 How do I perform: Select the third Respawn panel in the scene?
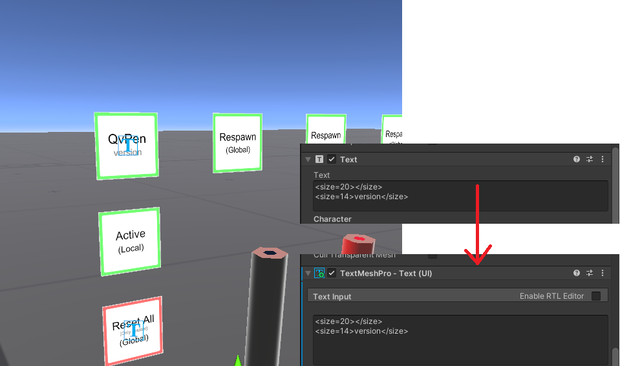point(326,129)
